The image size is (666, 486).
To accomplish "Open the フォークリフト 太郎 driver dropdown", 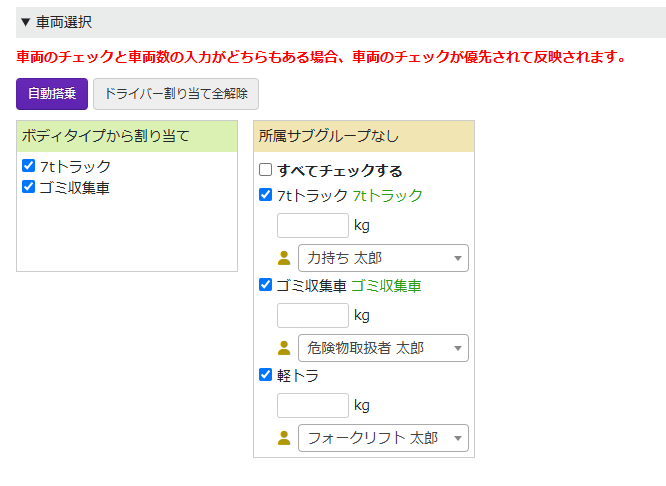I will click(383, 438).
